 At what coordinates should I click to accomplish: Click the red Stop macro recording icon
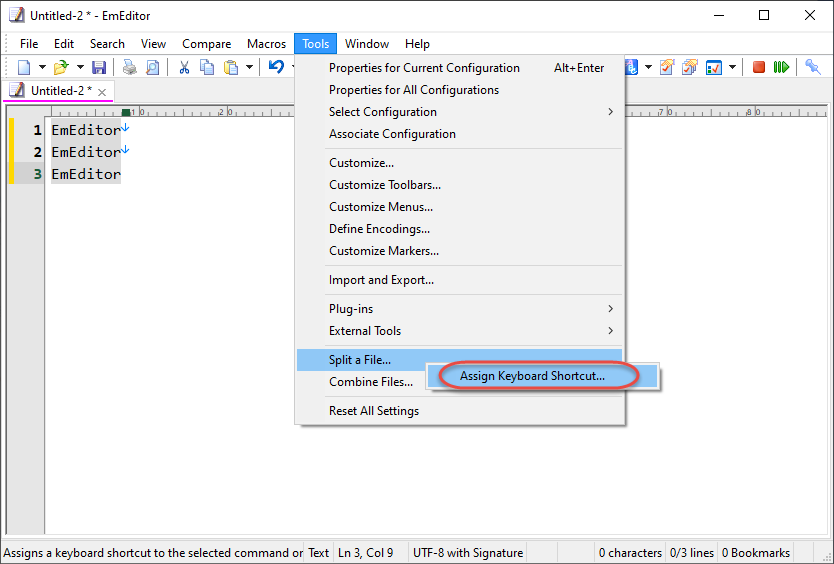(x=758, y=68)
